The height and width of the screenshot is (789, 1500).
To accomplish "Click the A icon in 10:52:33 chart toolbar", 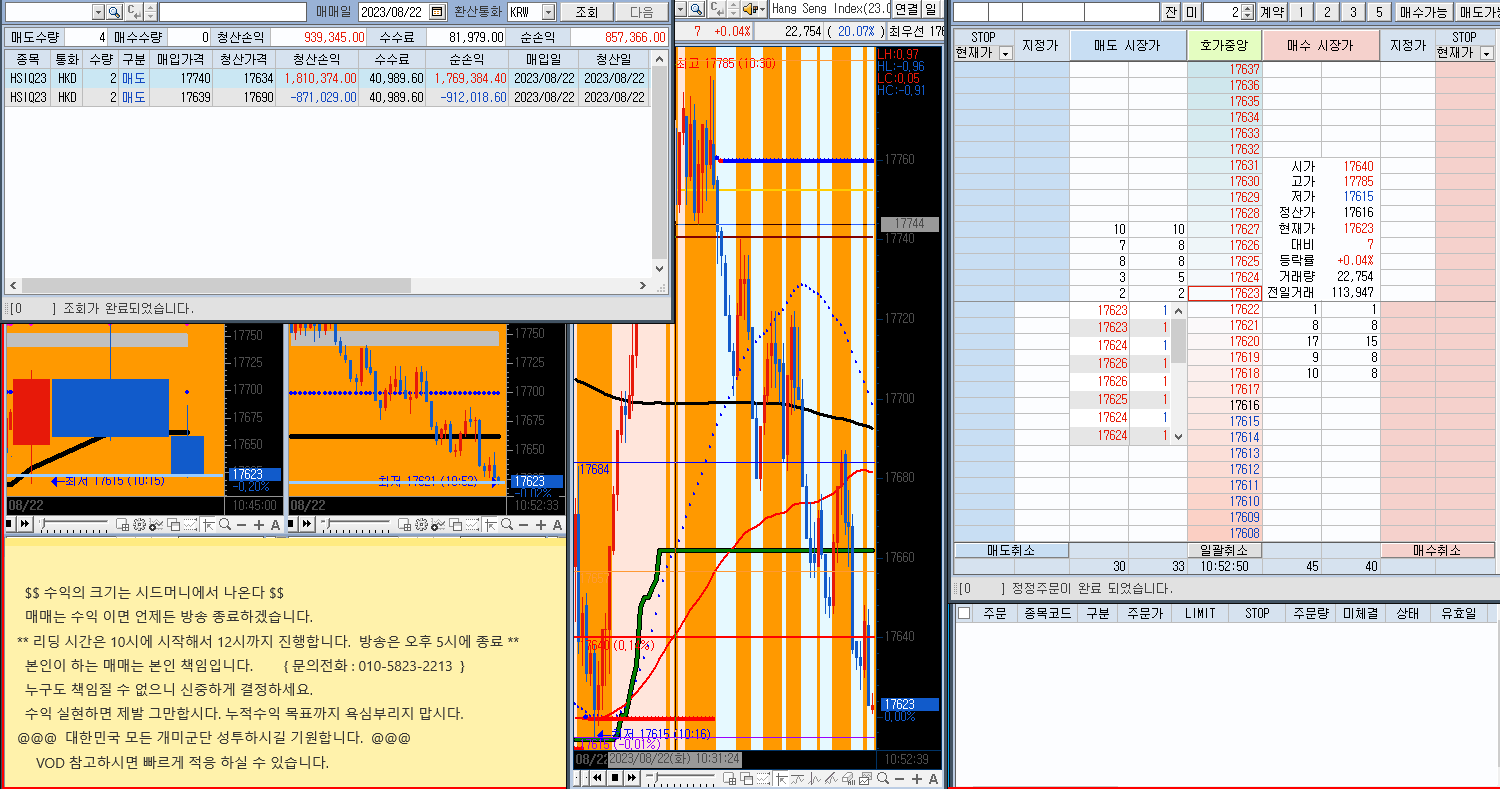I will 557,525.
